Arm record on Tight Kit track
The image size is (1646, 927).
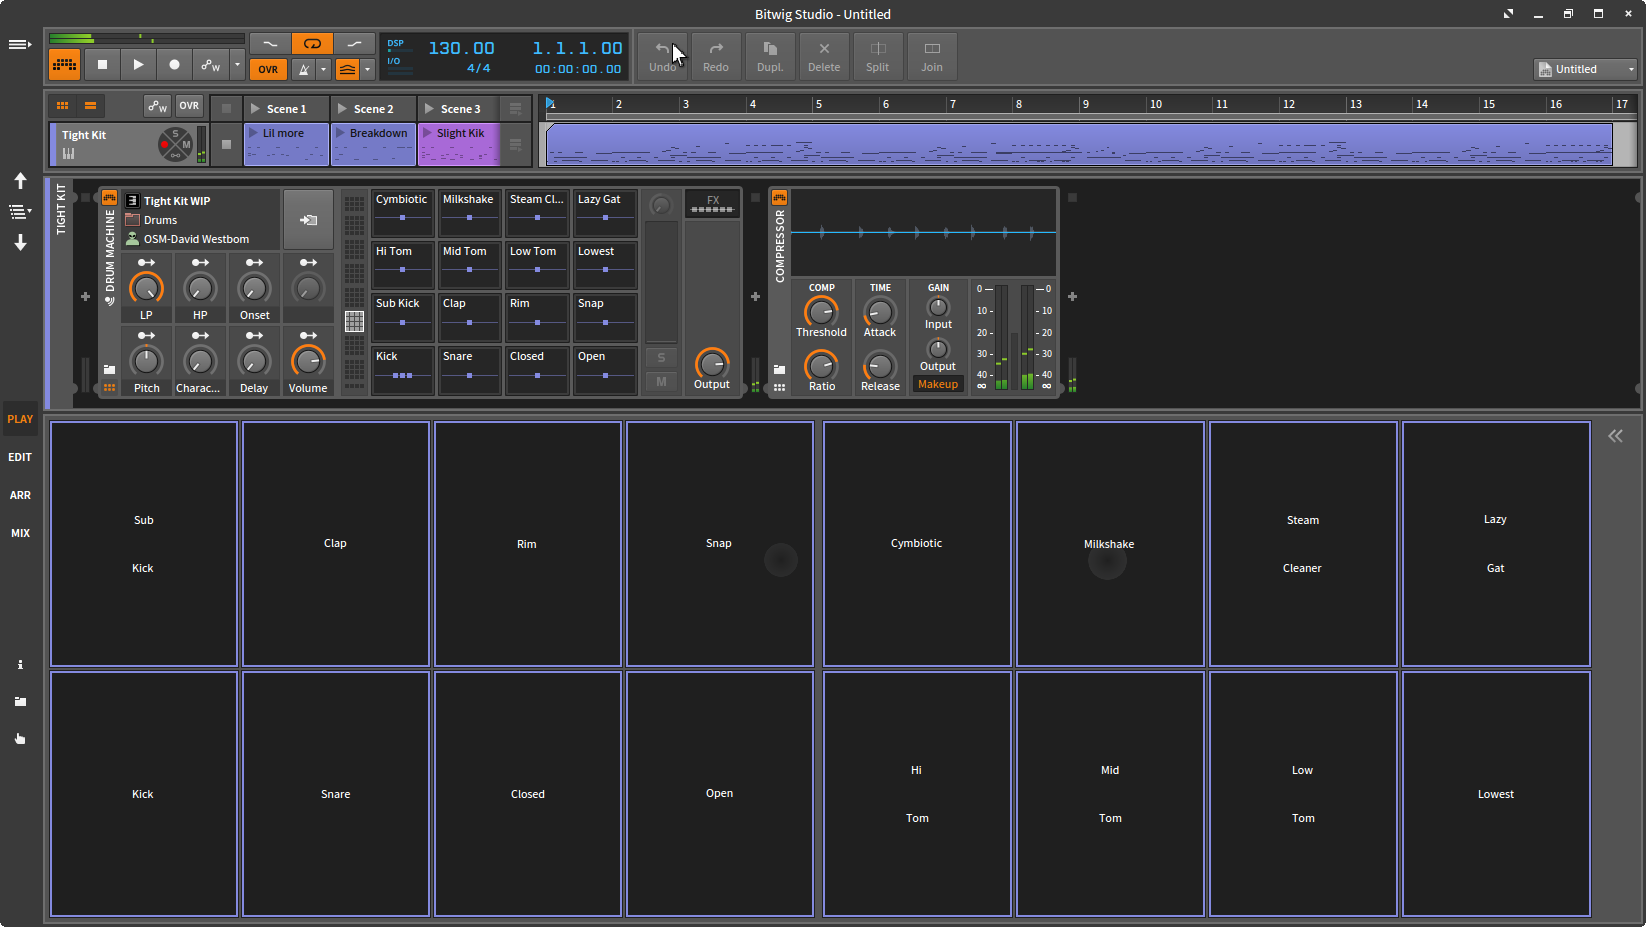pyautogui.click(x=167, y=145)
